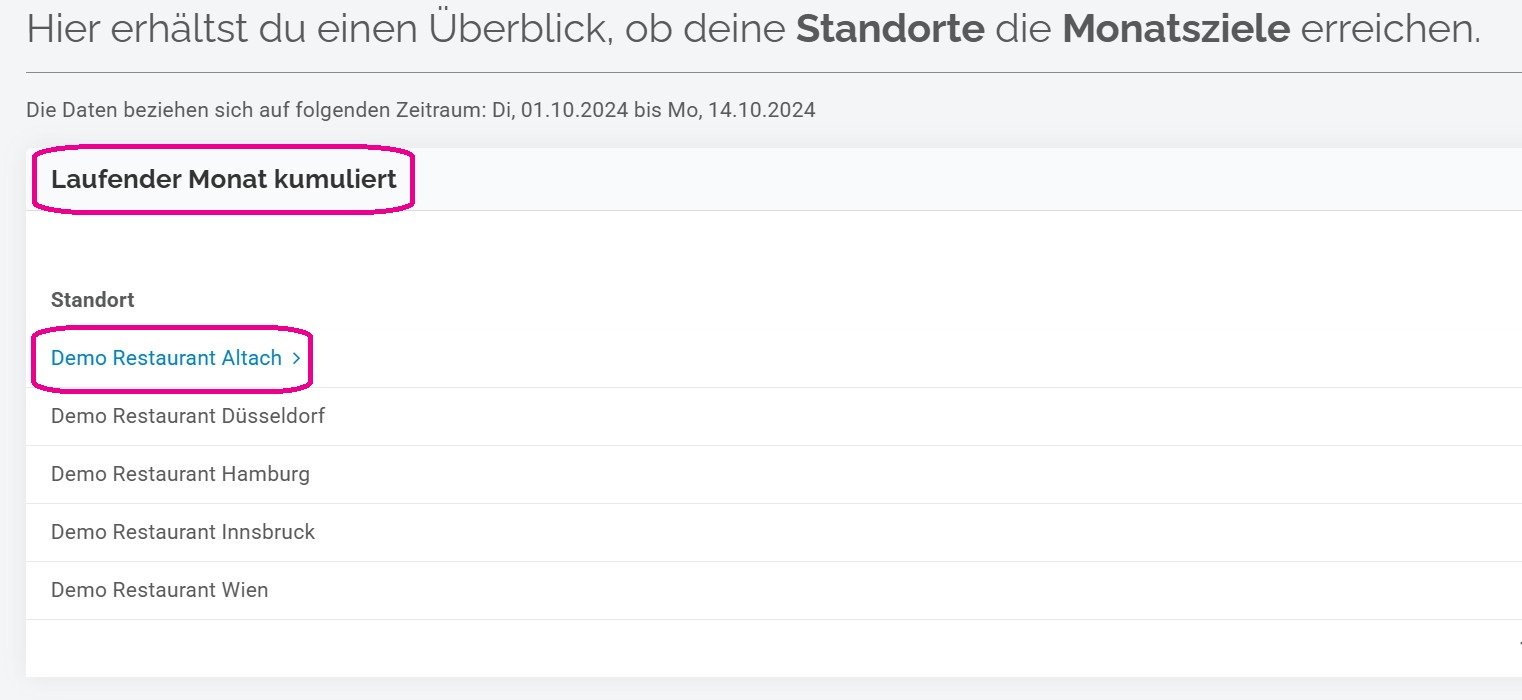Click the Laufender Monat kumuliert panel title

click(x=224, y=180)
